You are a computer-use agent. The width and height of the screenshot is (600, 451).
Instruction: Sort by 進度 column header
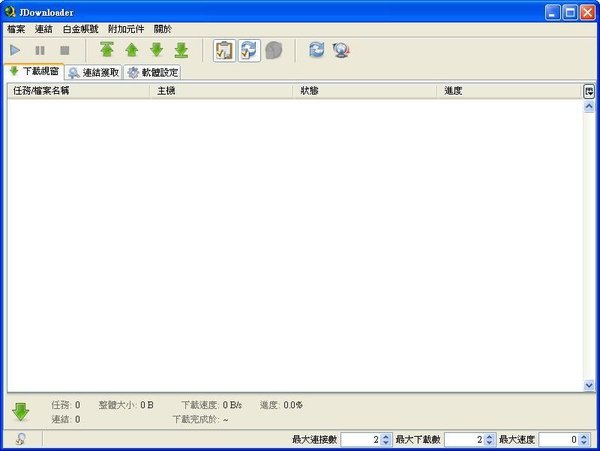coord(509,91)
